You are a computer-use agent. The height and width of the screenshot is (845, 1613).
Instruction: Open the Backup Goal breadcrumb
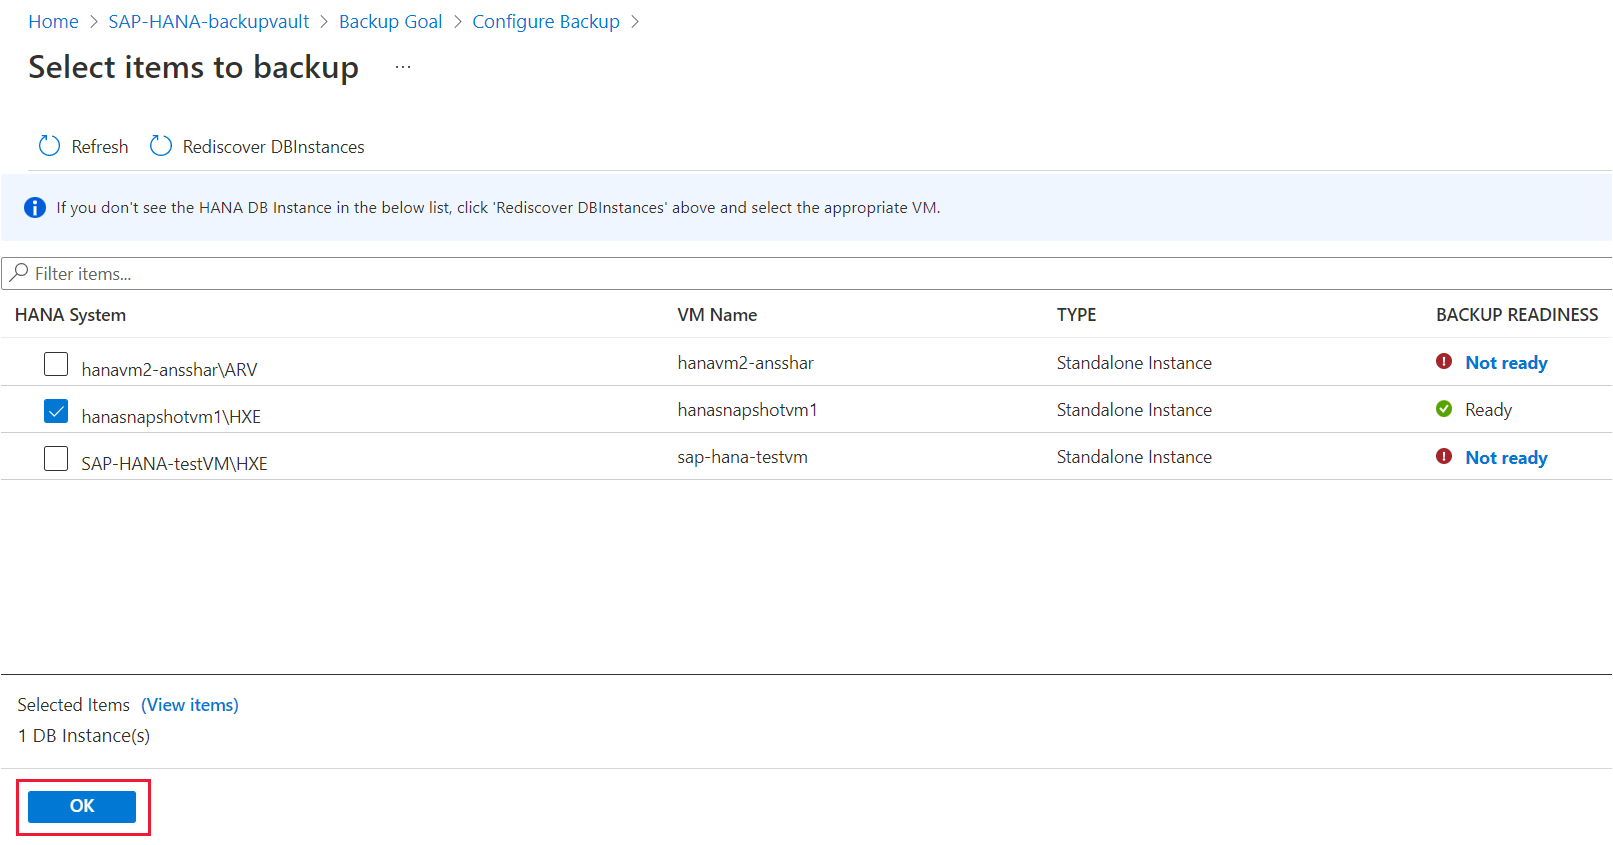[x=390, y=22]
